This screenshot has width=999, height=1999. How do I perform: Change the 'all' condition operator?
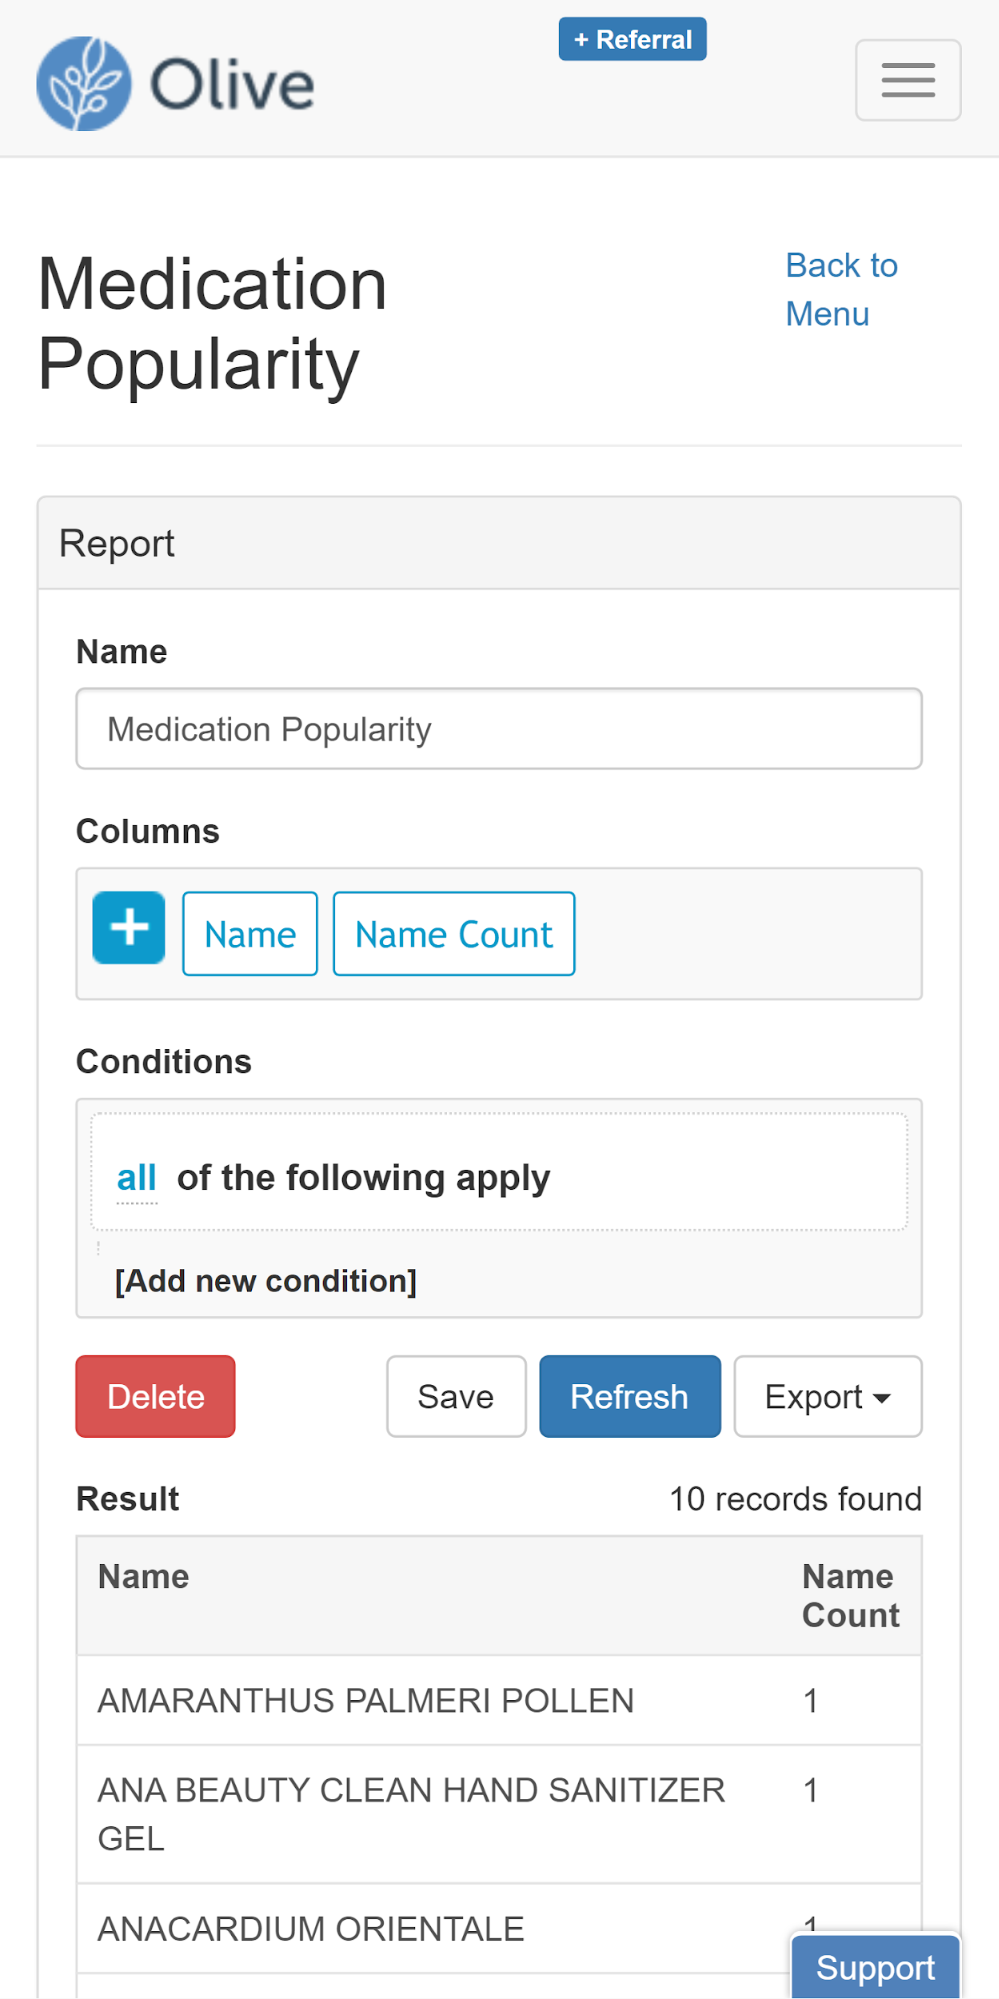point(136,1178)
